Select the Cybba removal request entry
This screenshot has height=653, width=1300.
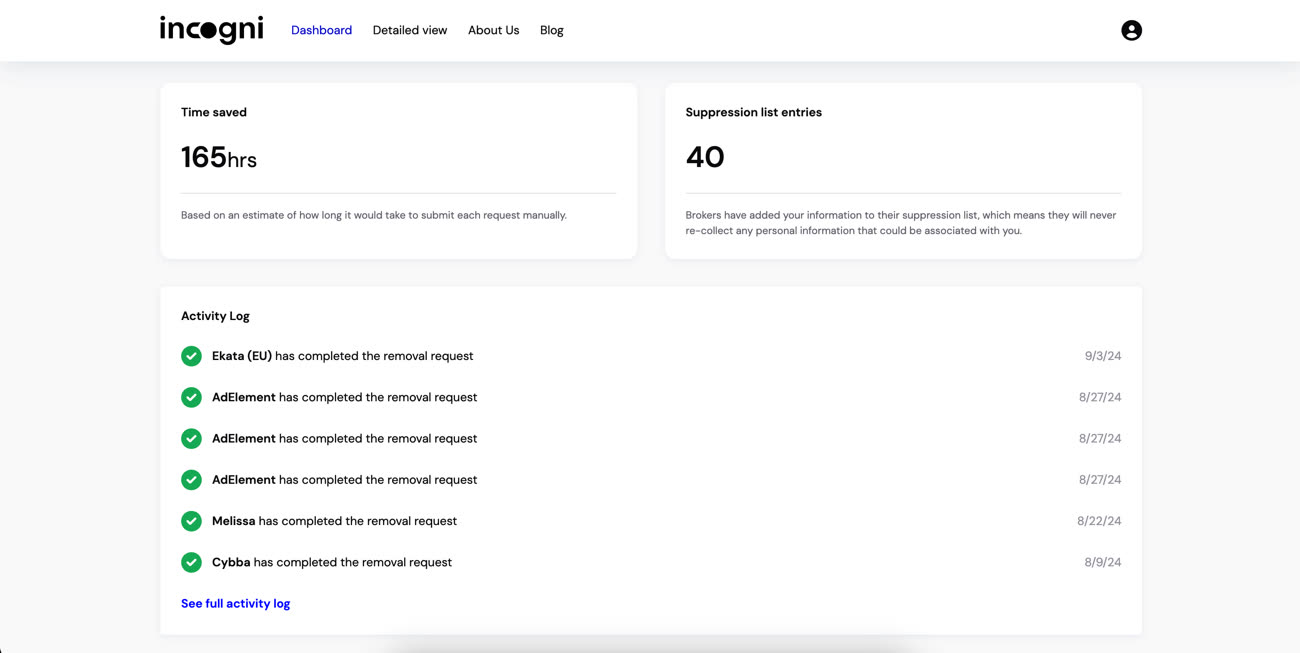click(x=332, y=562)
